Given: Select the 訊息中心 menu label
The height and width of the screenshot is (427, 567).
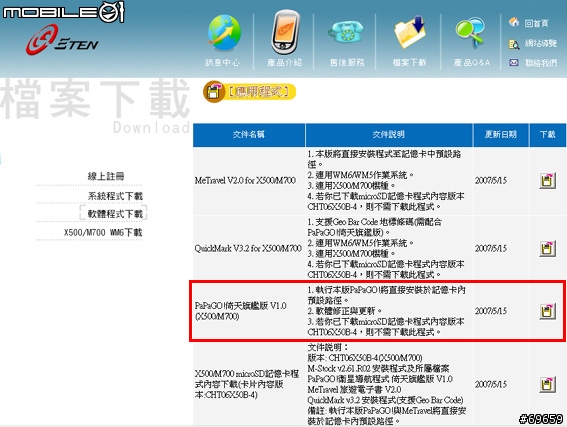Looking at the screenshot, I should 222,63.
